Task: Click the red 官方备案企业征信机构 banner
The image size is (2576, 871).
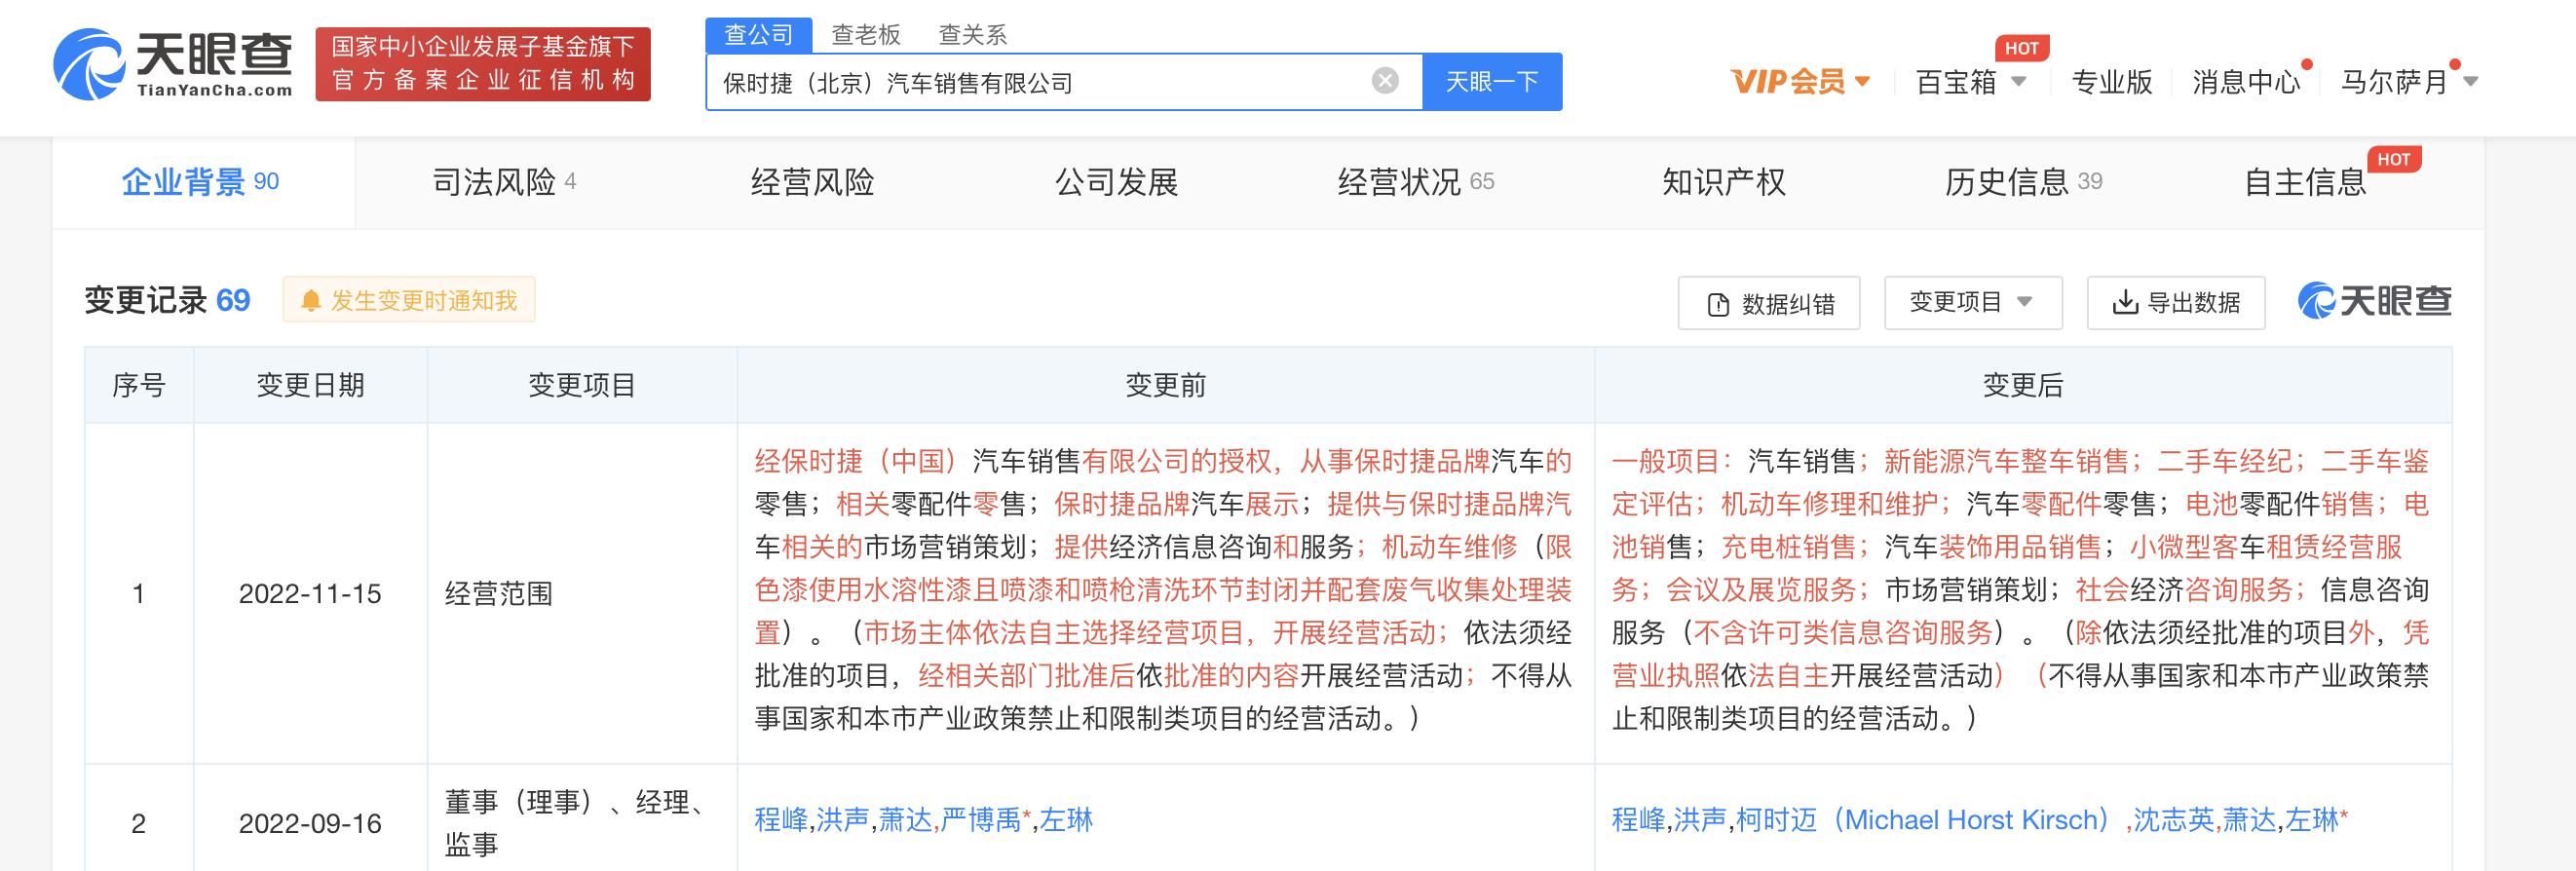Action: pyautogui.click(x=483, y=64)
